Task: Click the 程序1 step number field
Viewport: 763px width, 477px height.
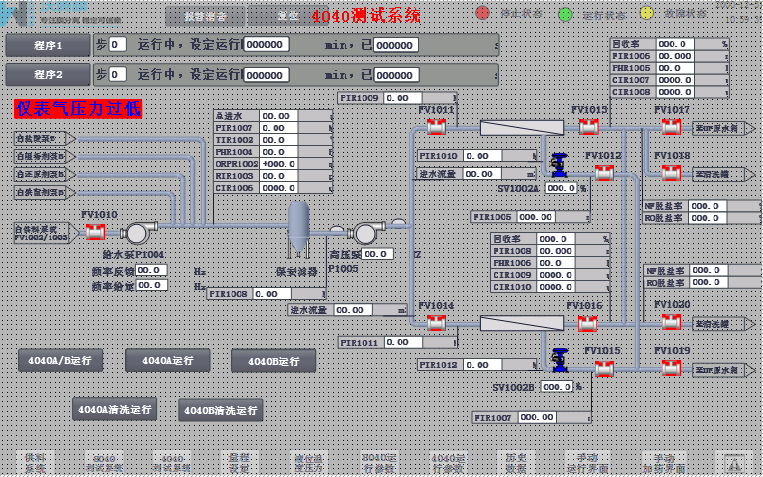Action: click(x=118, y=45)
